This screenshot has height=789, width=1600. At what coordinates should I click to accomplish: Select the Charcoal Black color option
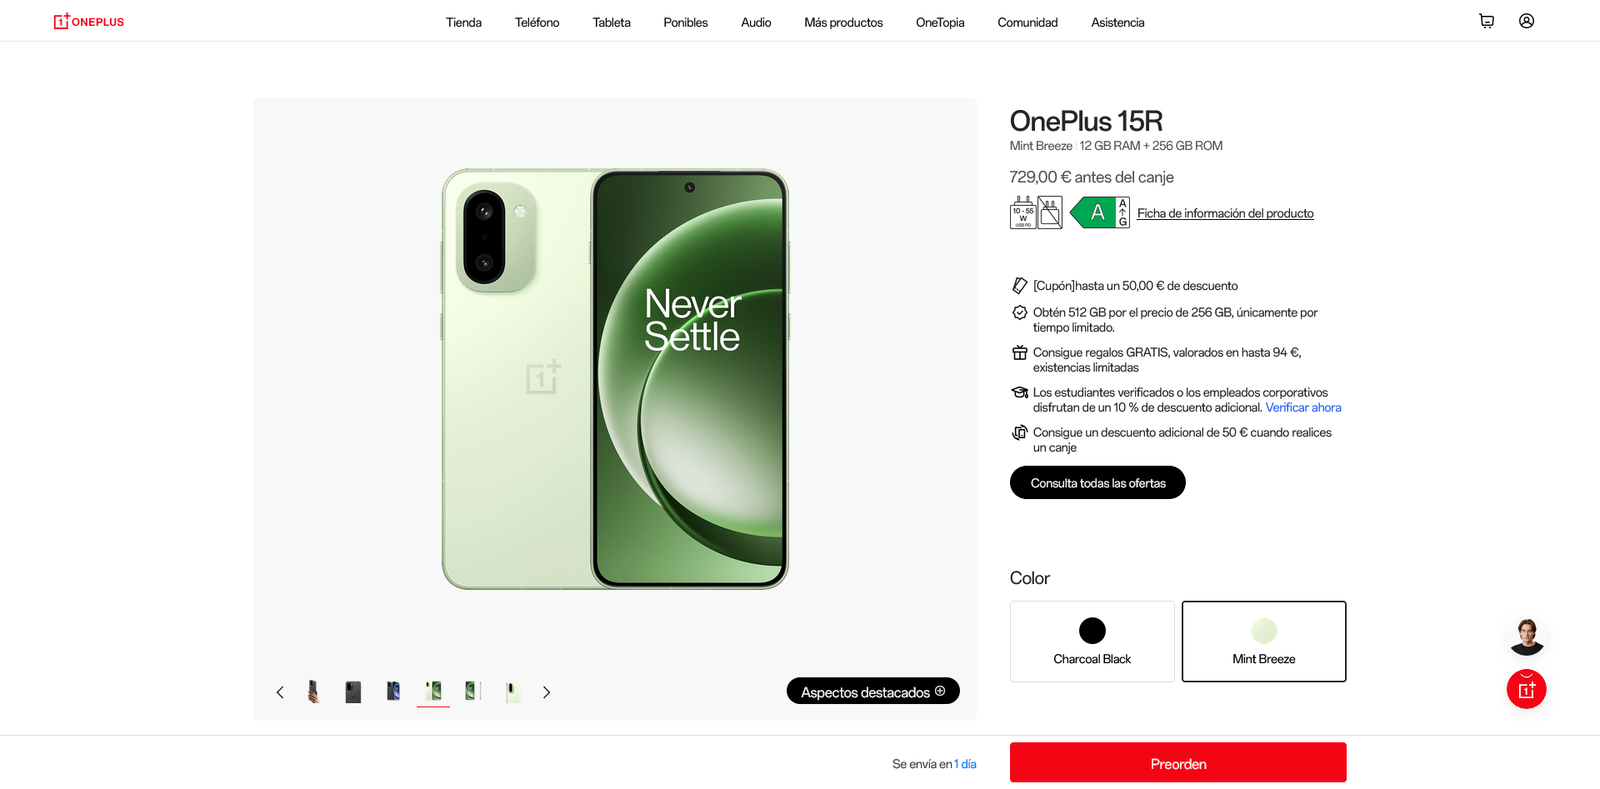pos(1092,641)
